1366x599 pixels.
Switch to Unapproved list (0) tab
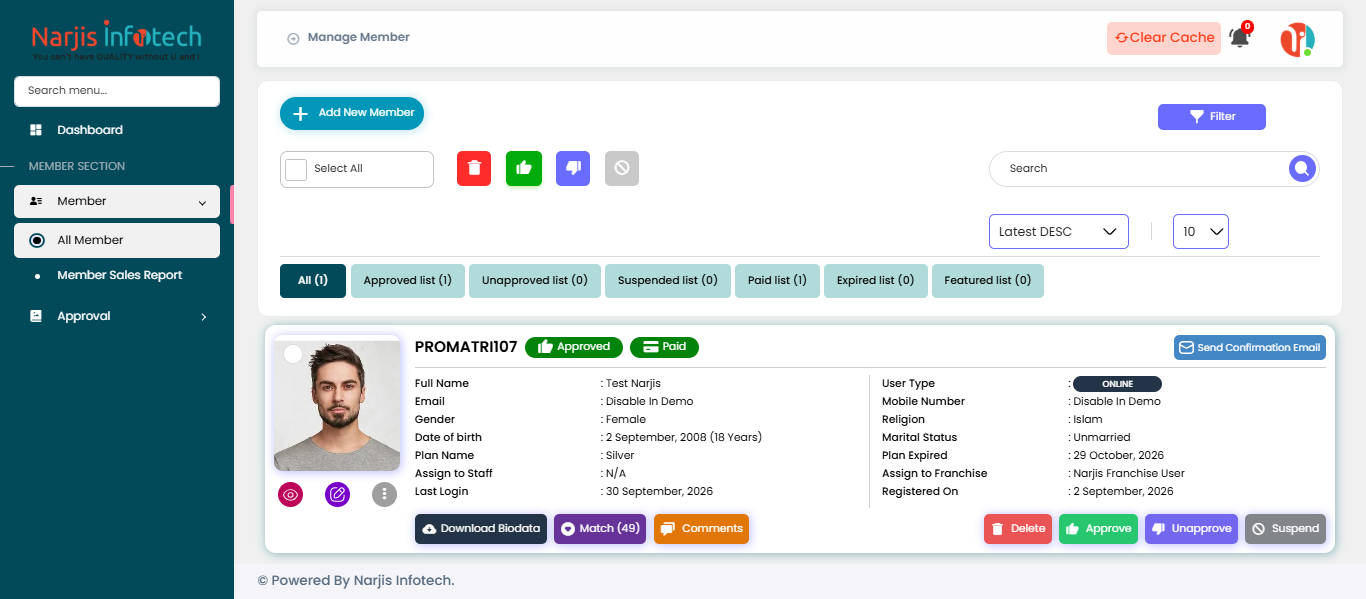click(x=535, y=281)
